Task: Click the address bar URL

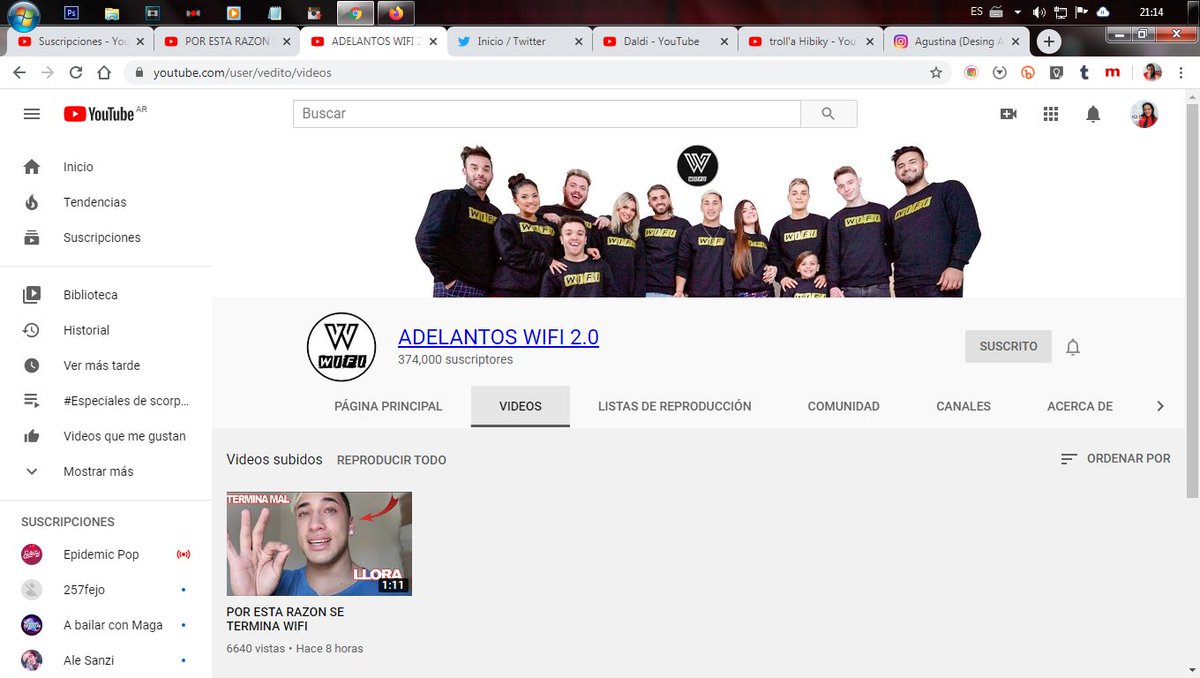Action: (242, 72)
